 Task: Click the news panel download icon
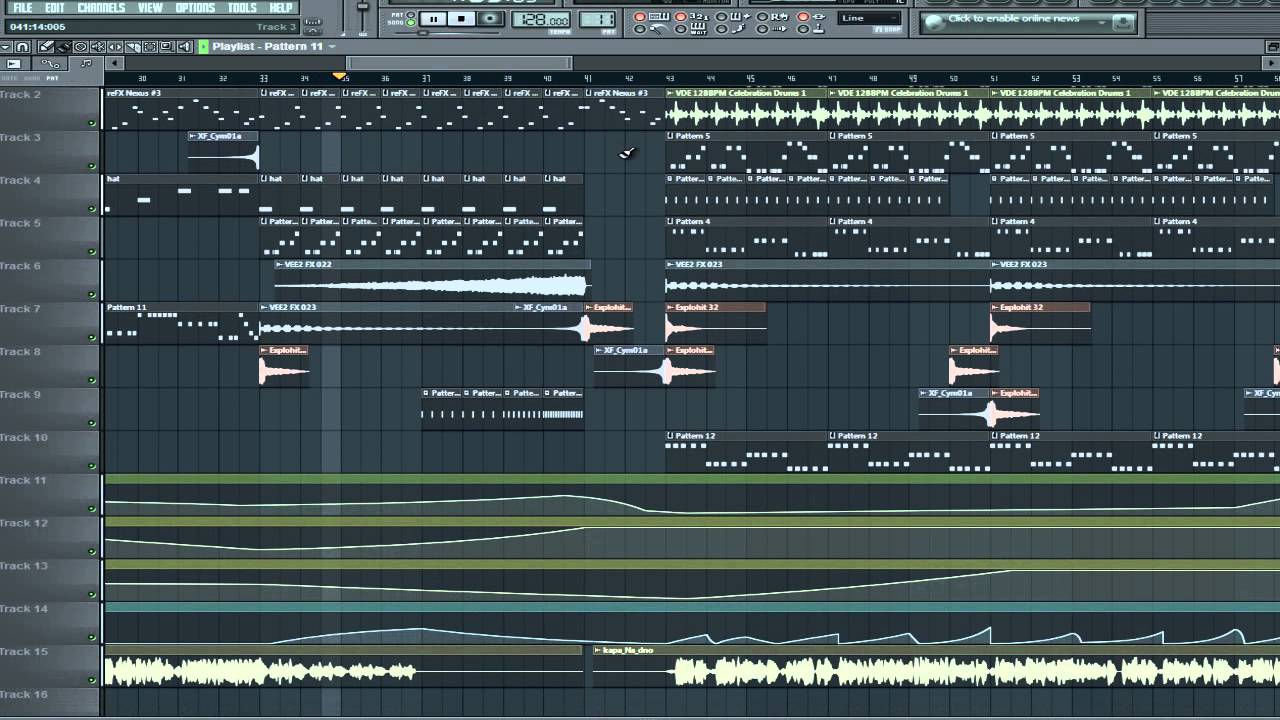[1123, 21]
